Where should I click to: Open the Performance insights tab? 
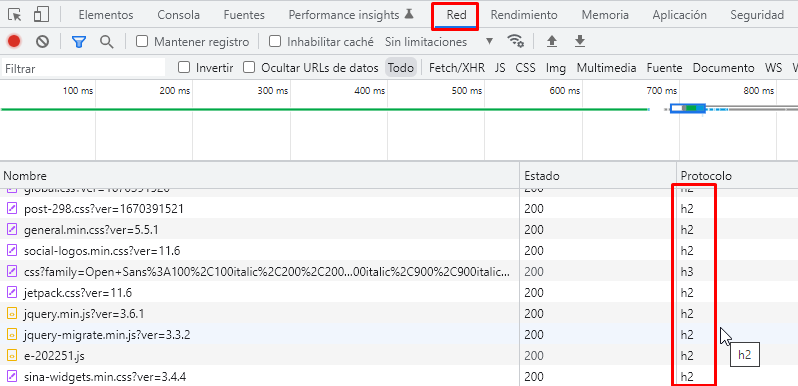coord(351,15)
